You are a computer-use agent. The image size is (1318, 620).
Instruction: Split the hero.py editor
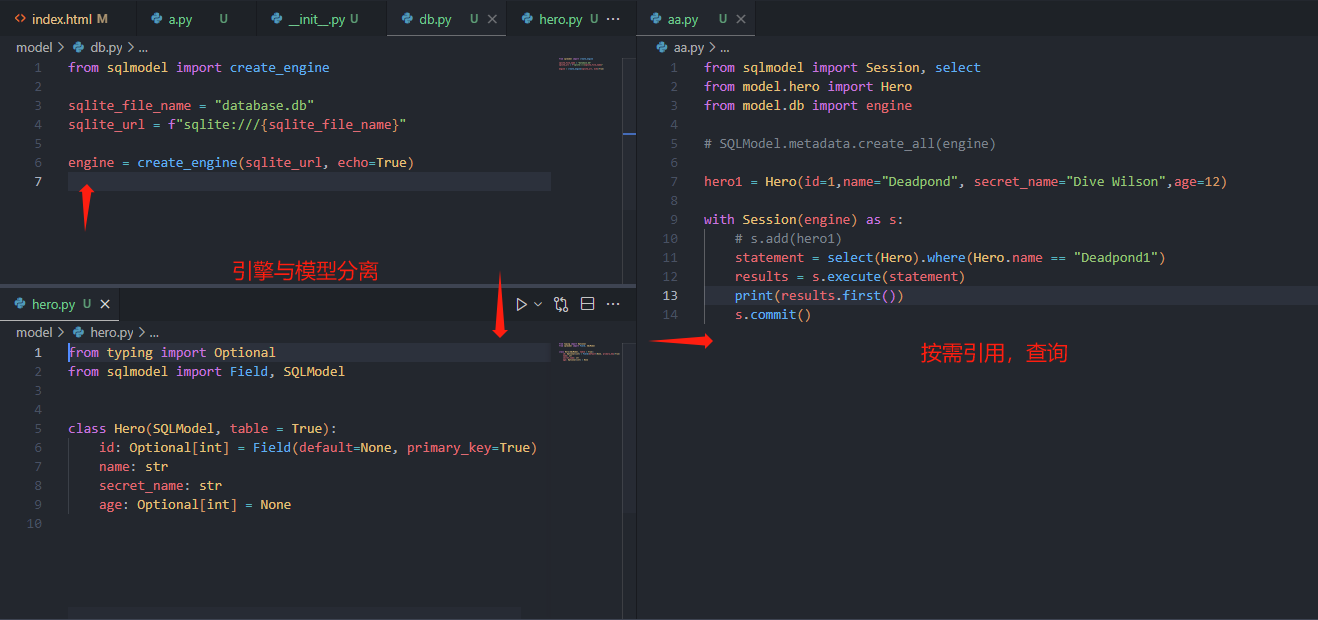click(x=587, y=304)
